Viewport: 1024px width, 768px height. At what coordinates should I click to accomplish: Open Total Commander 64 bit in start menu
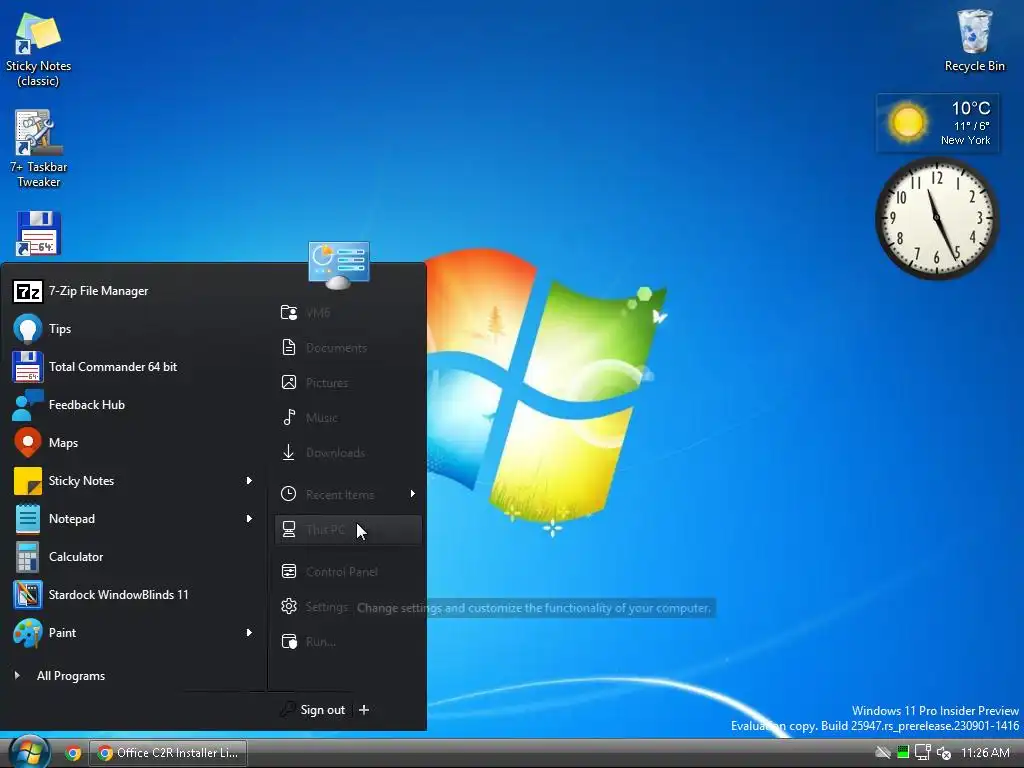(134, 367)
